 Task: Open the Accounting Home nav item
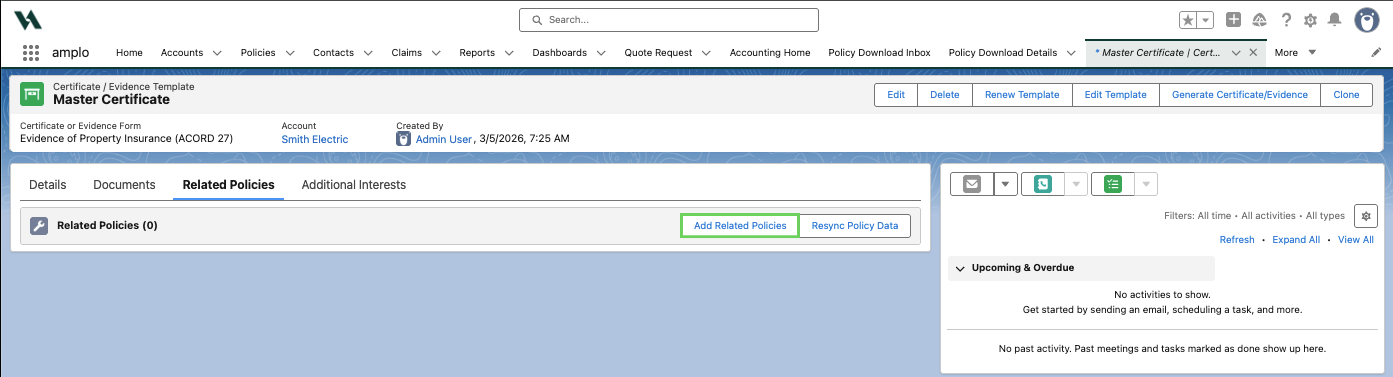(770, 52)
